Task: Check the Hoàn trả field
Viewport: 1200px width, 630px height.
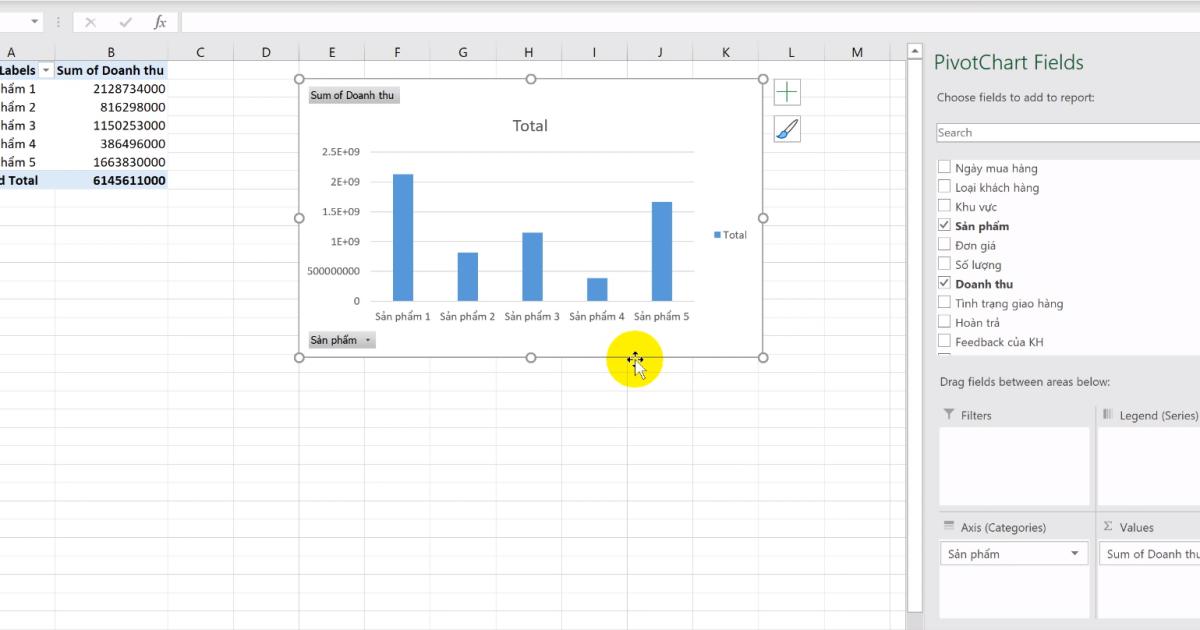Action: click(x=944, y=321)
